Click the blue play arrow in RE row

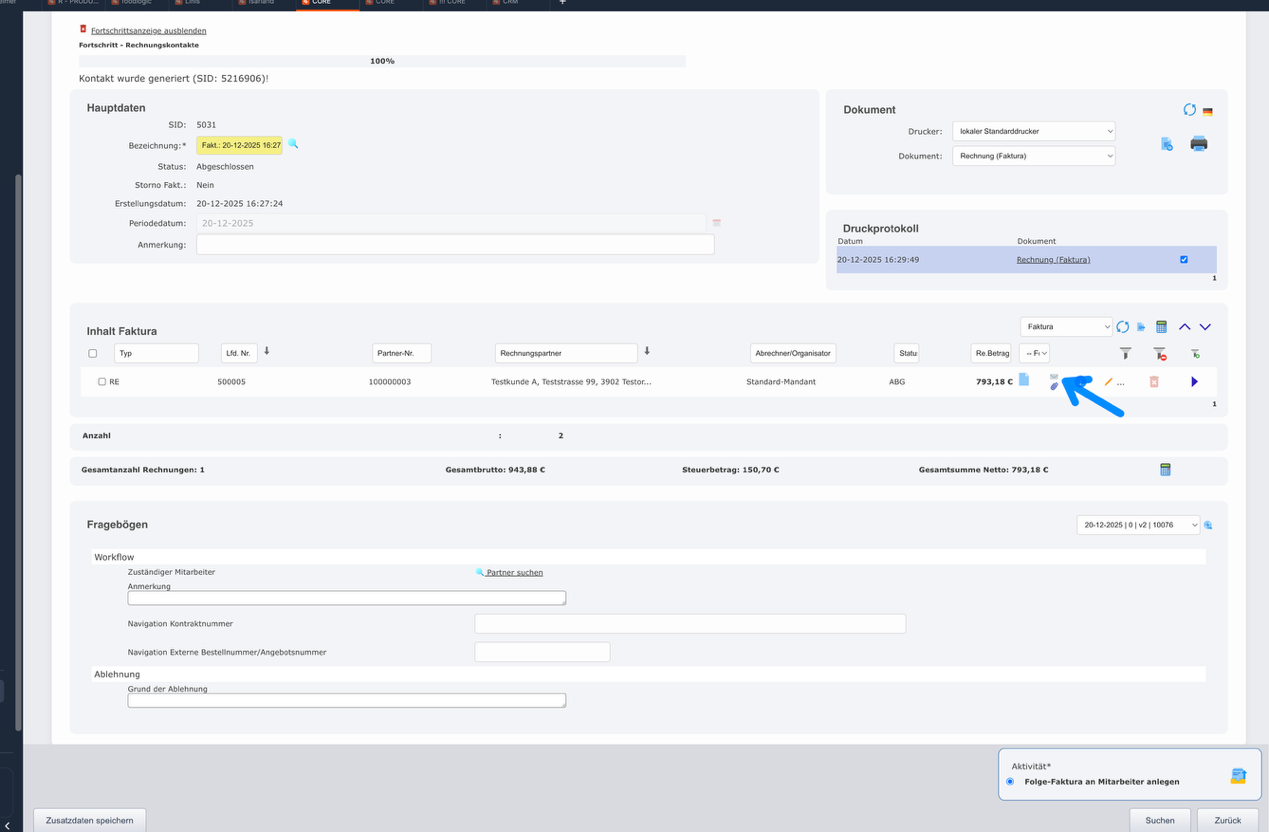coord(1194,382)
